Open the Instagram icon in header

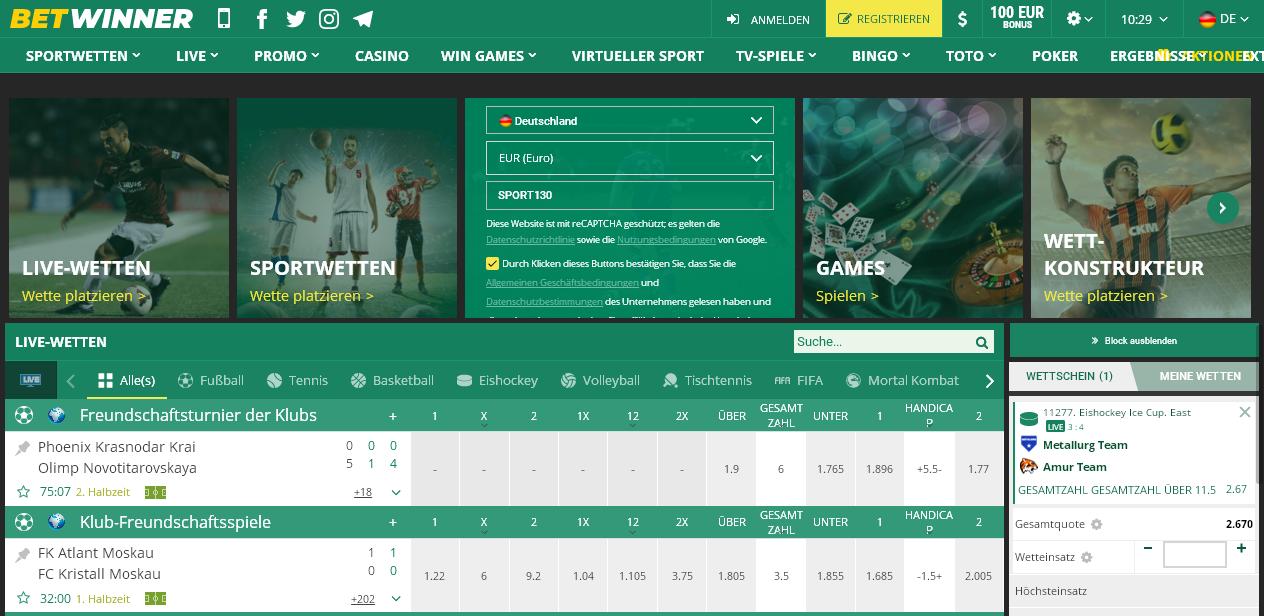(329, 19)
